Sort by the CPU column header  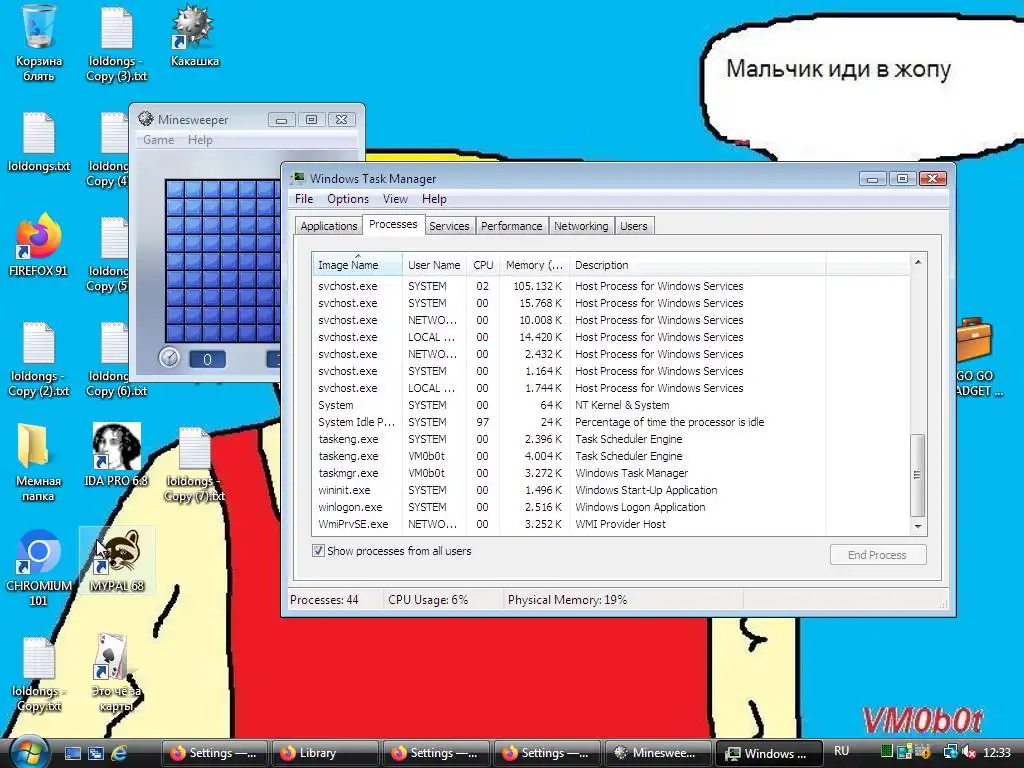pos(483,264)
